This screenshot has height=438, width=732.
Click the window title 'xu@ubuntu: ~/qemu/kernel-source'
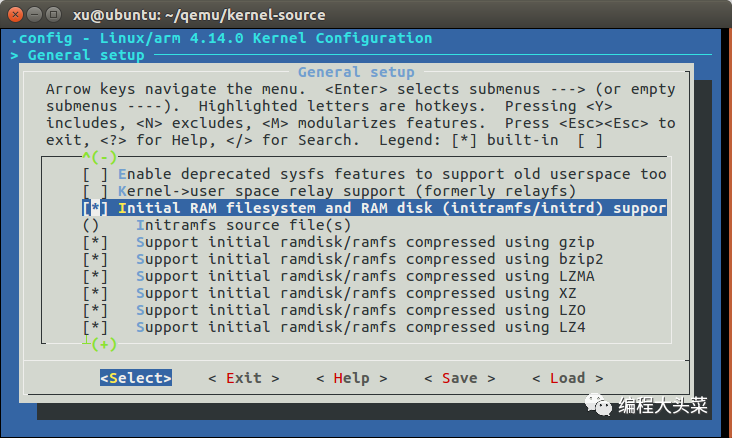(199, 15)
